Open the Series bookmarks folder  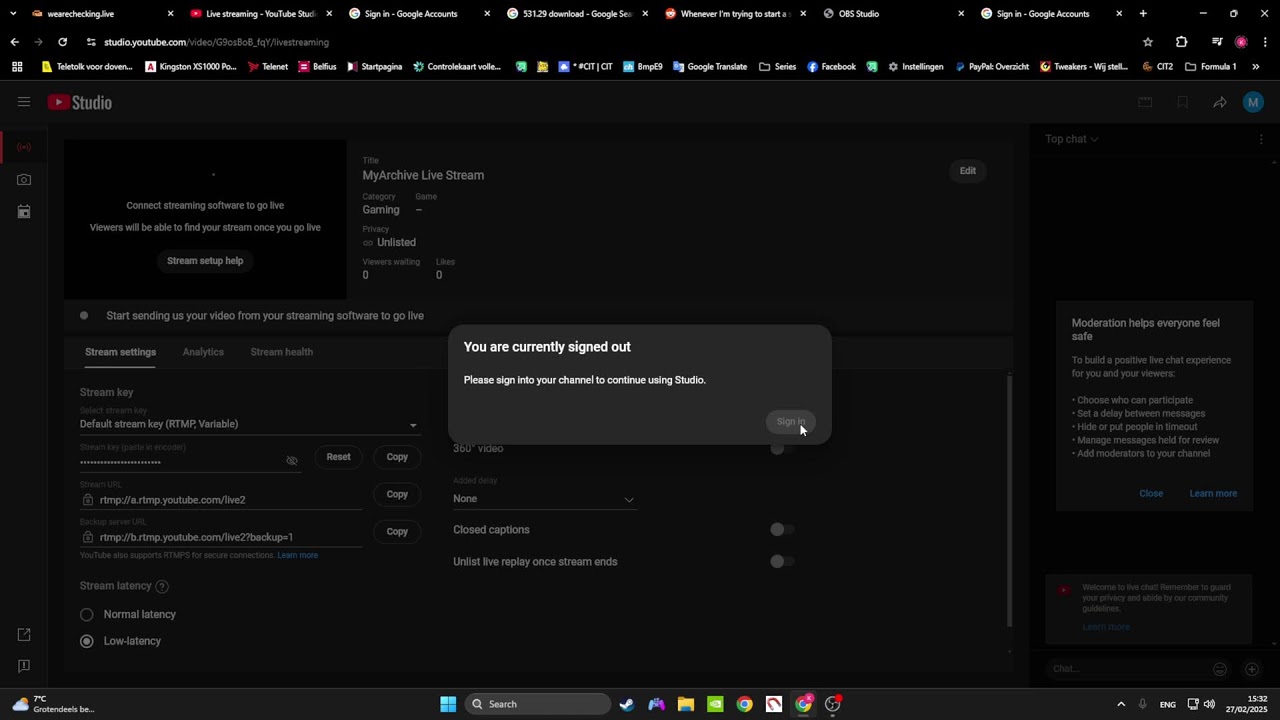[778, 67]
